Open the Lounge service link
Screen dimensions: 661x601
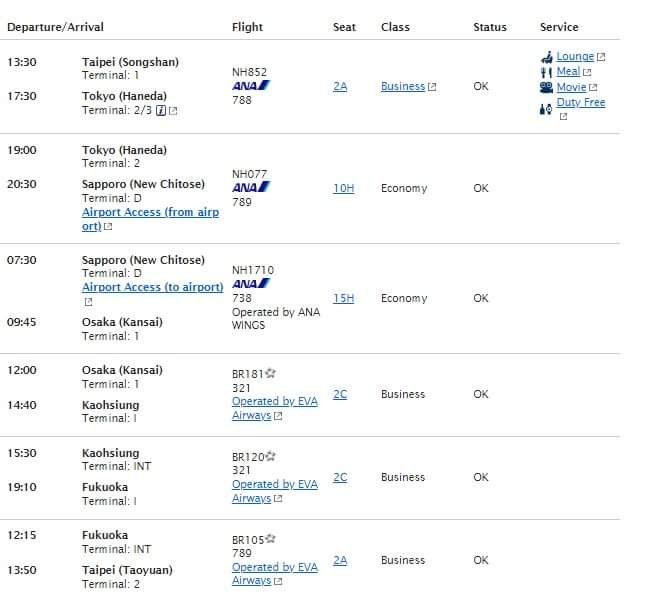575,57
